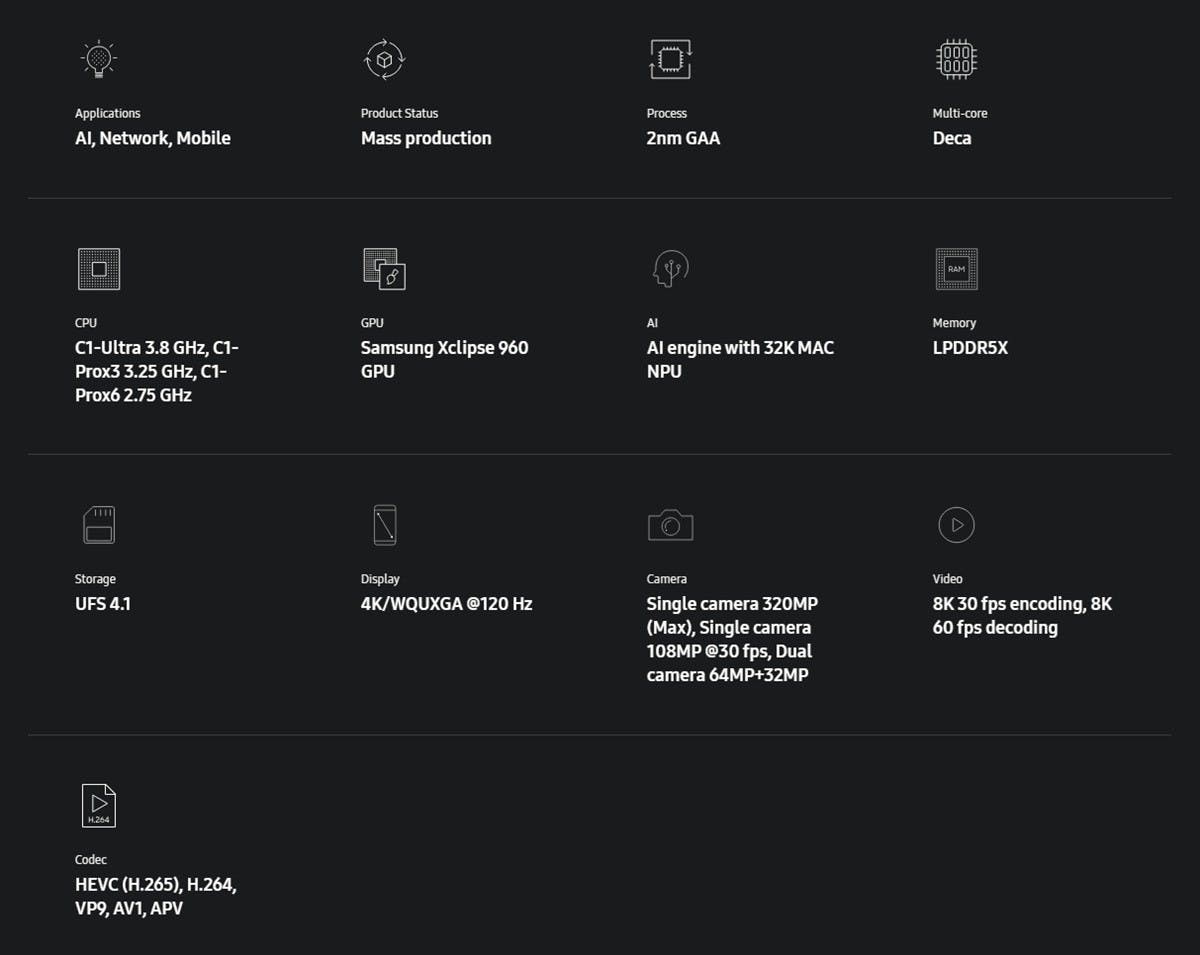The width and height of the screenshot is (1200, 955).
Task: Click the '4K/WQUXGA @120 Hz' display text
Action: tap(446, 604)
